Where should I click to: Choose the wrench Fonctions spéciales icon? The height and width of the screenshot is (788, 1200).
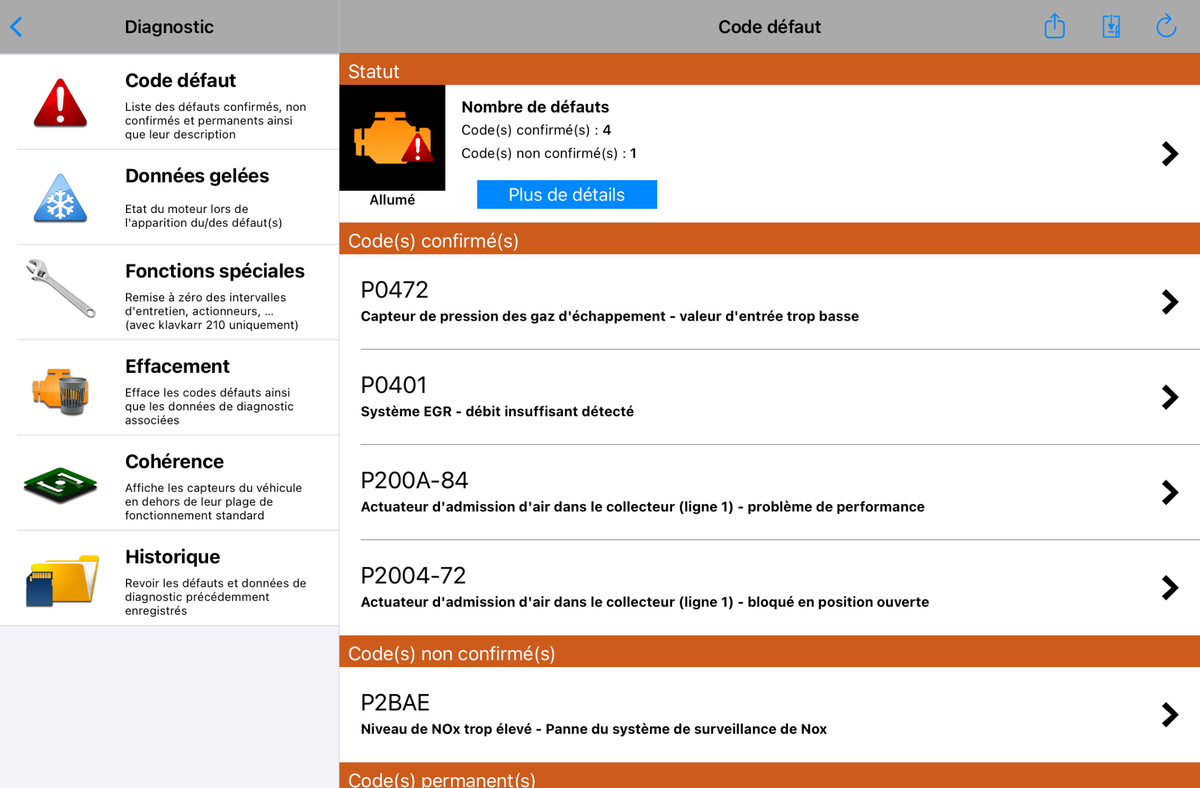[61, 288]
